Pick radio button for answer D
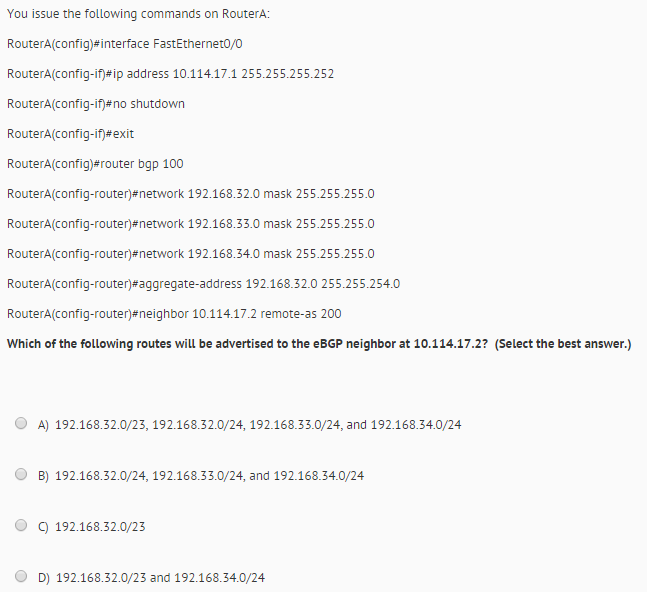The width and height of the screenshot is (647, 592). tap(21, 576)
